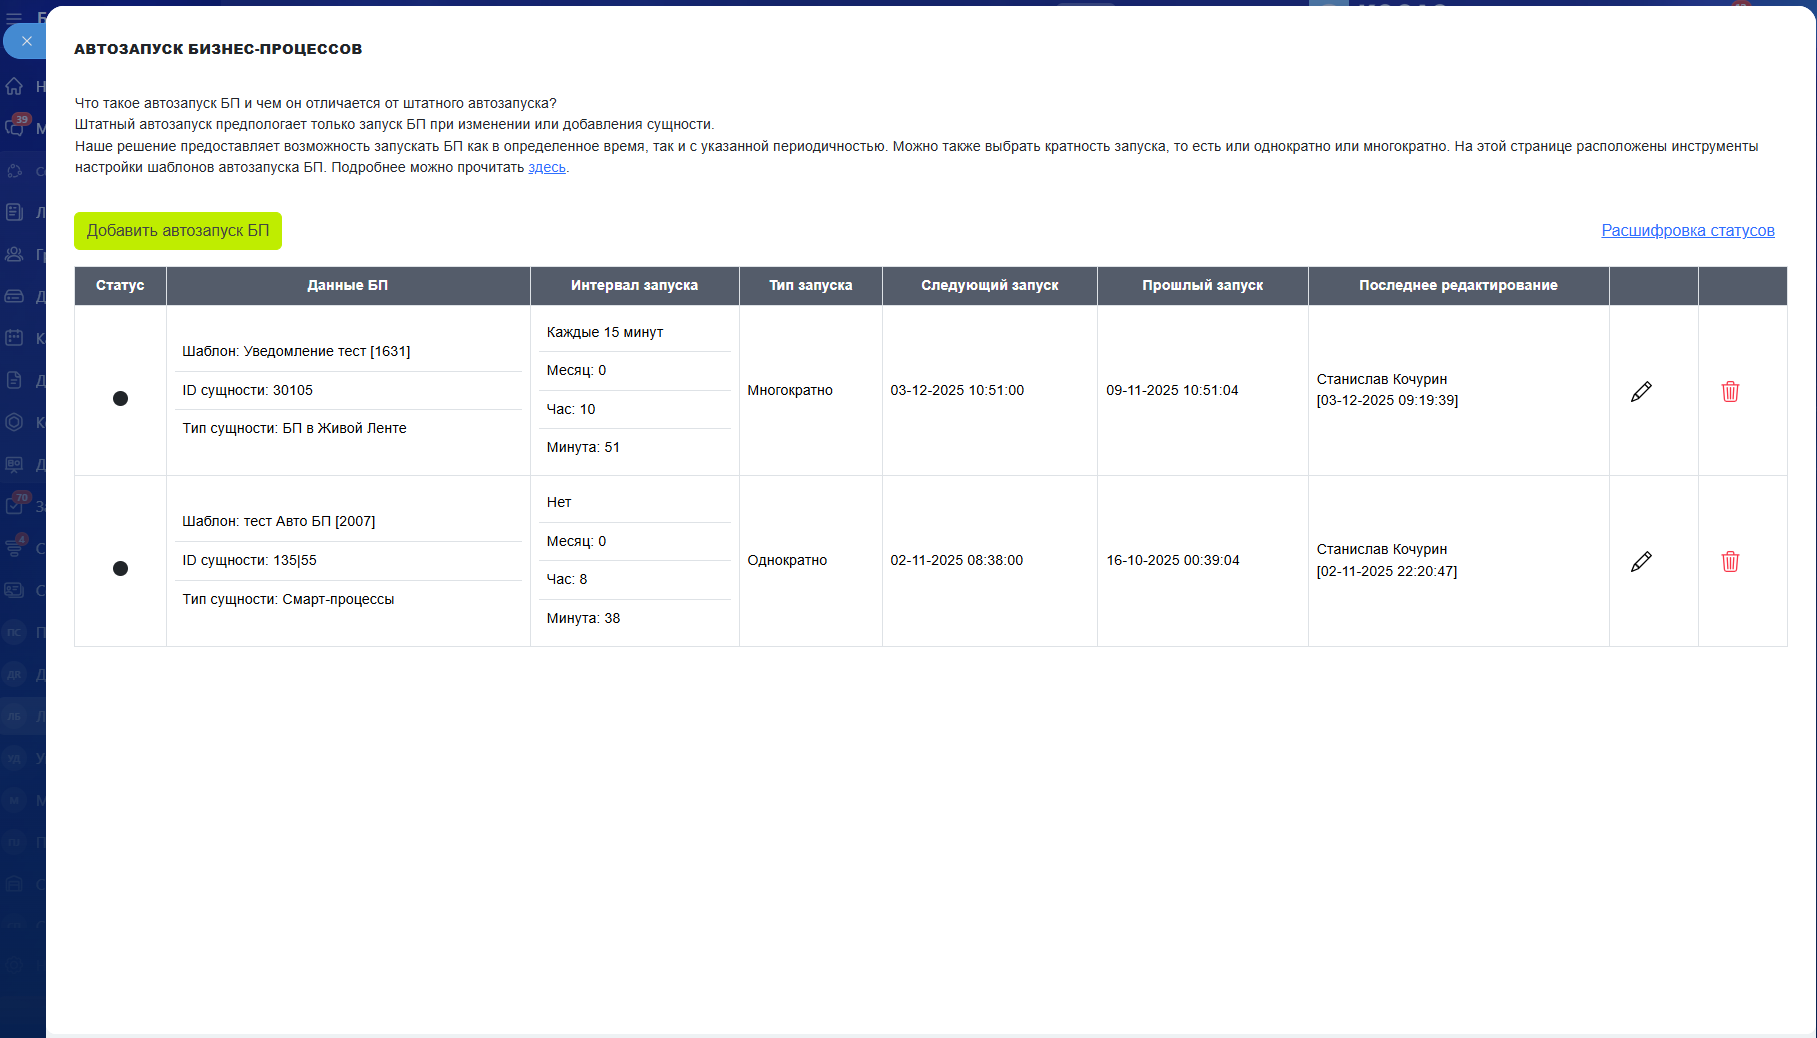The height and width of the screenshot is (1038, 1817).
Task: Open the chat icon with badge 39
Action: pyautogui.click(x=14, y=128)
